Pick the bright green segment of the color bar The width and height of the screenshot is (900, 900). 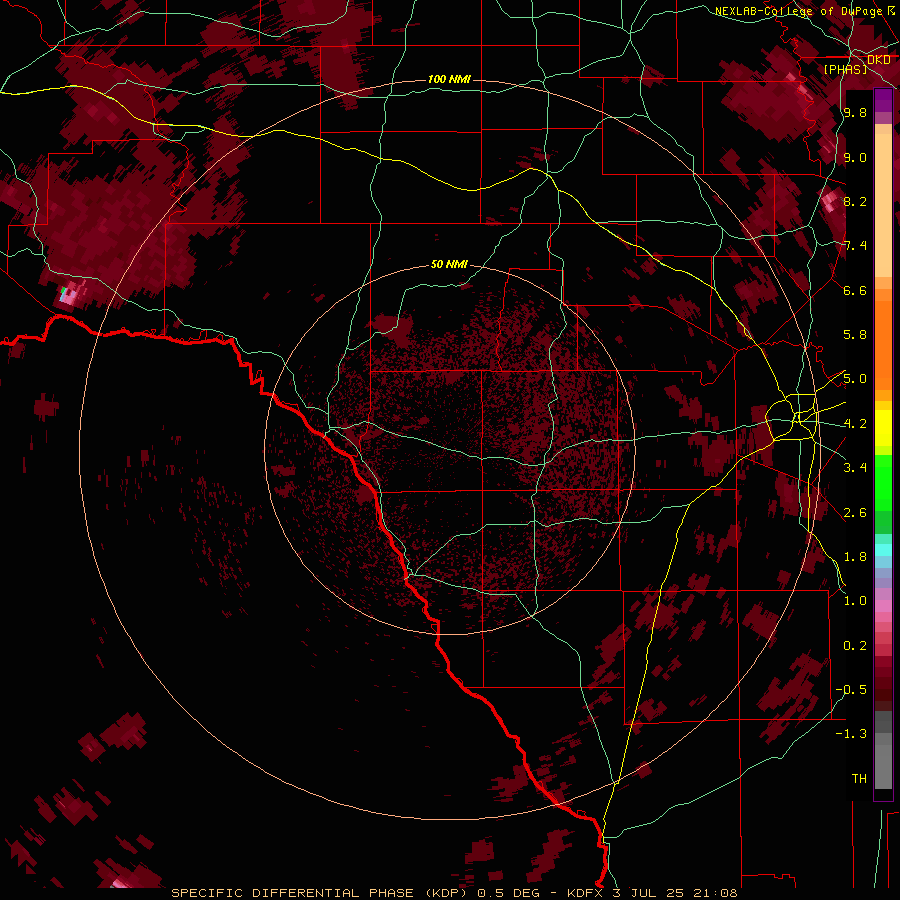point(883,482)
